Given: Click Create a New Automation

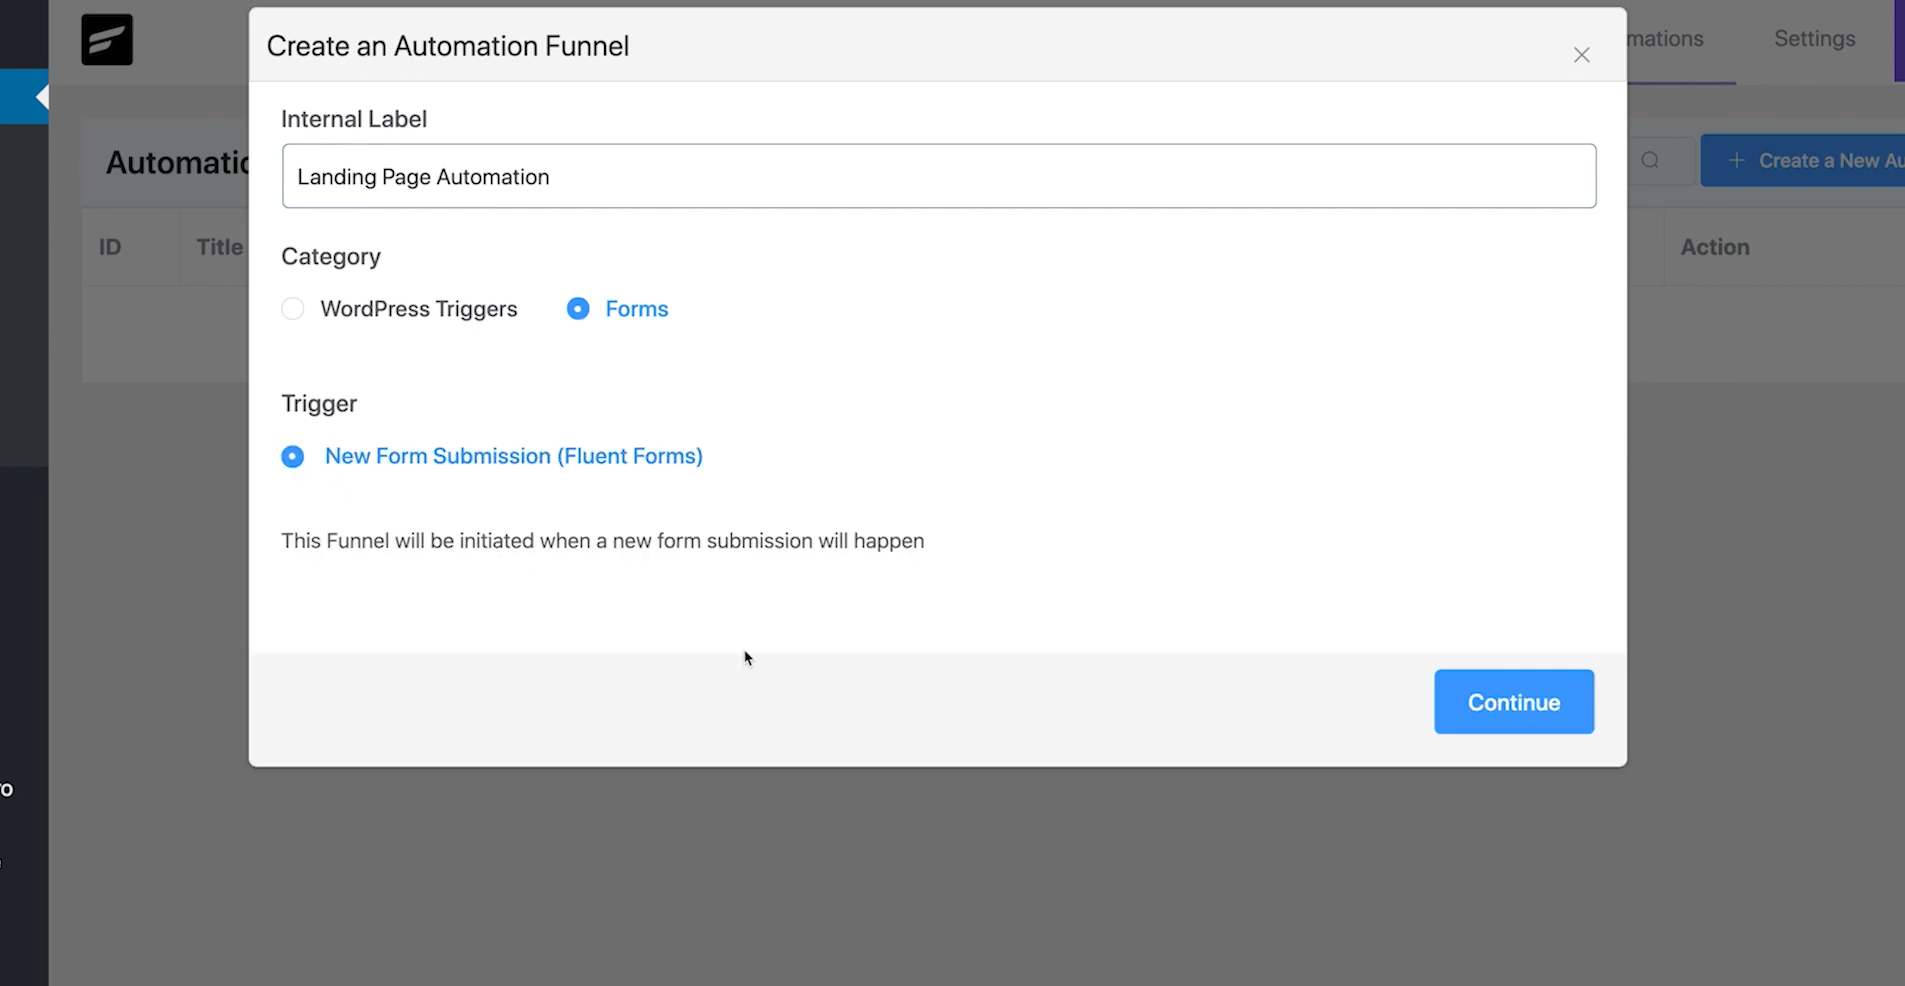Looking at the screenshot, I should point(1820,160).
